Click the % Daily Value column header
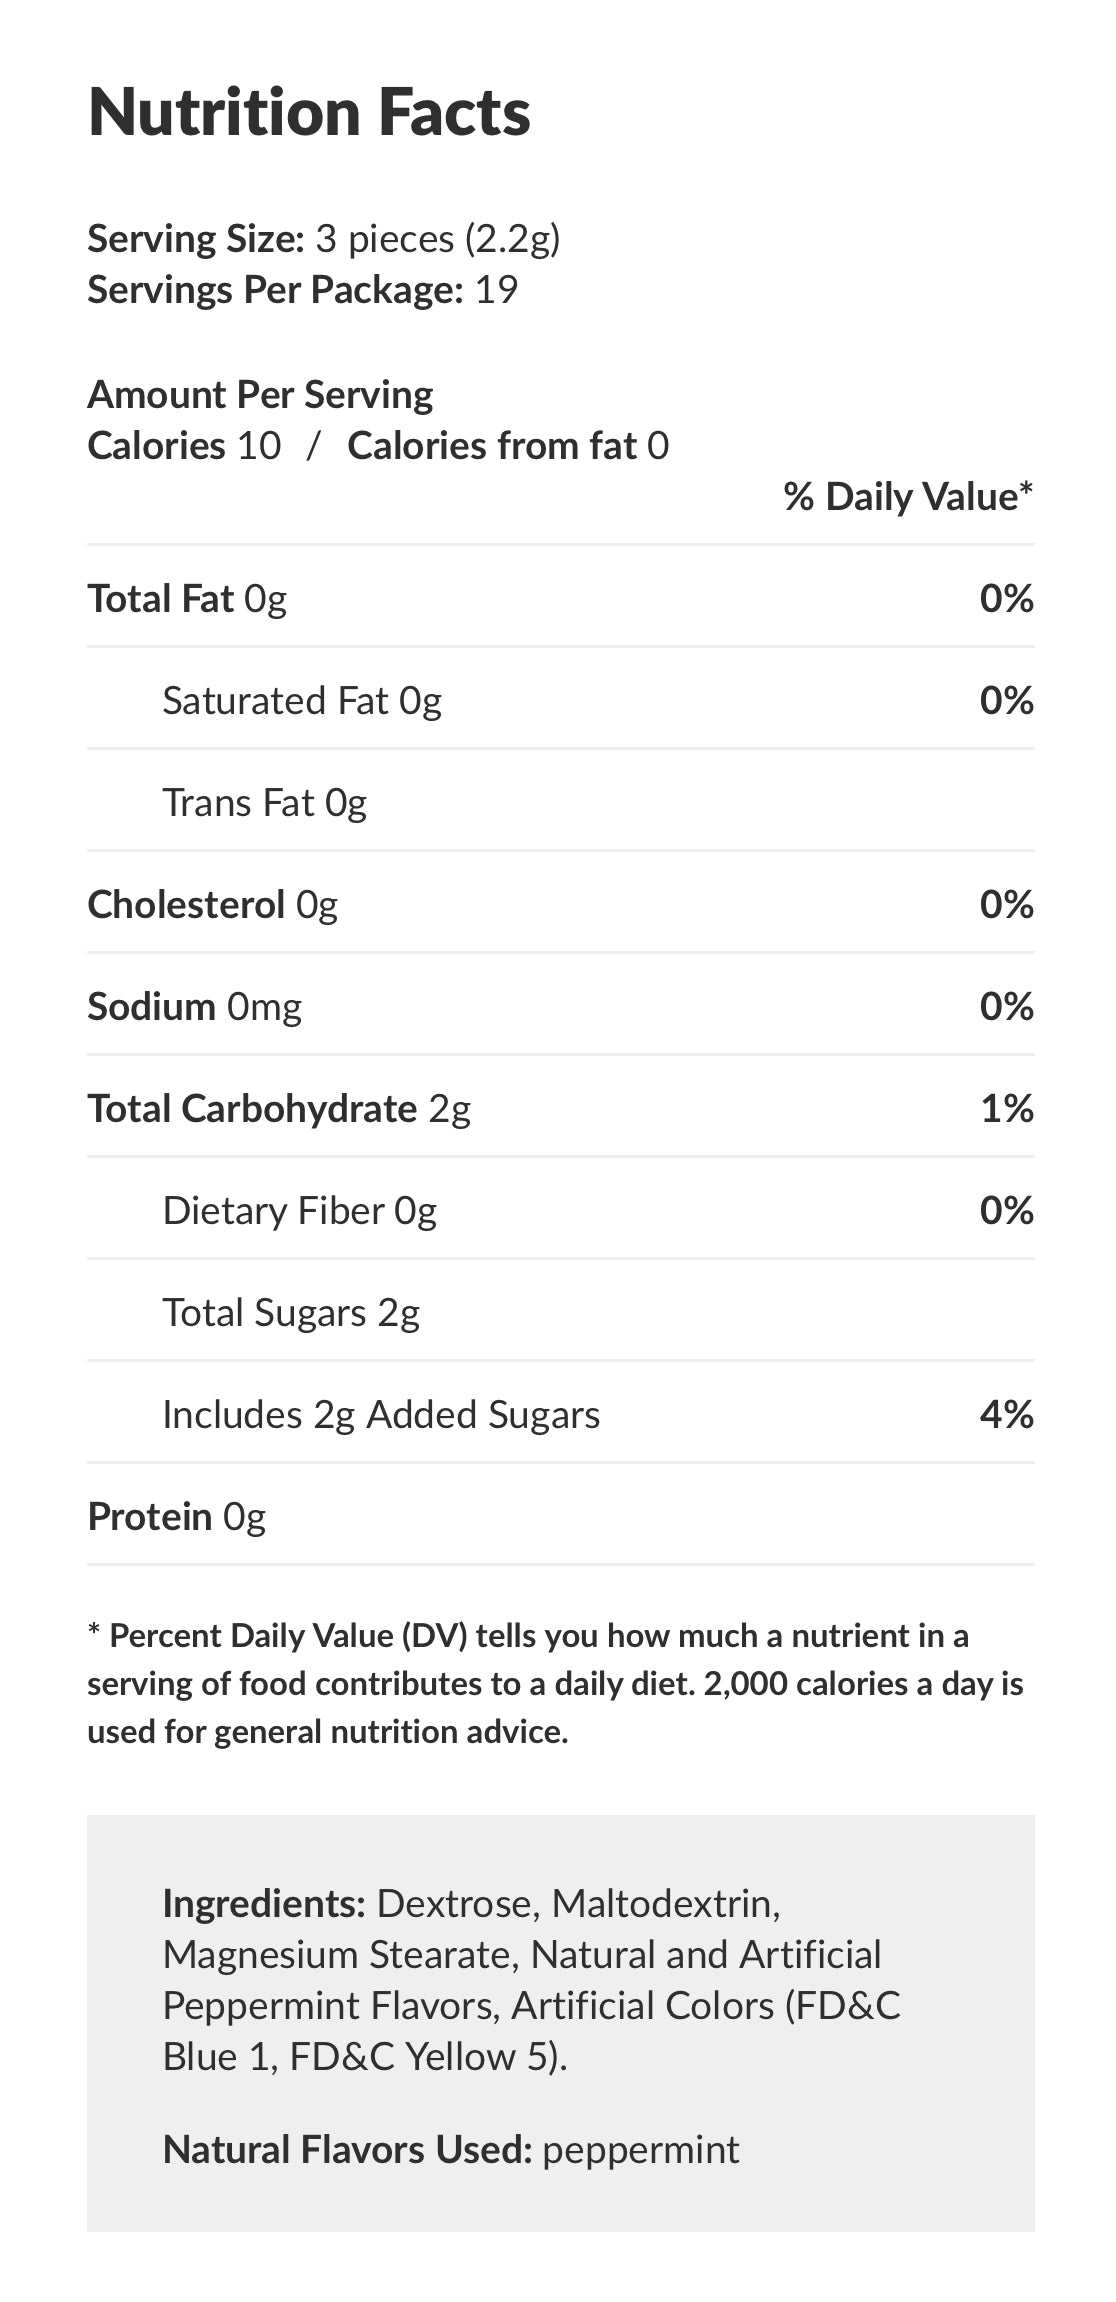 pyautogui.click(x=907, y=497)
